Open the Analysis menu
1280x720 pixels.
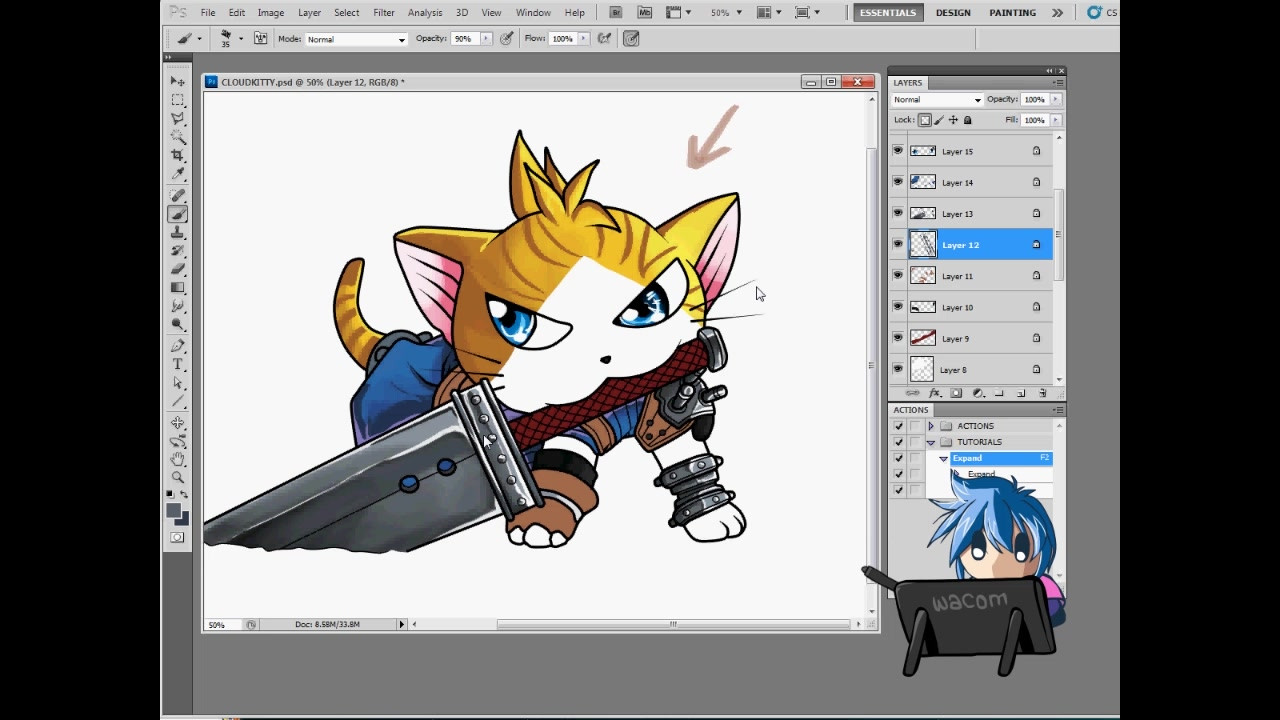tap(425, 12)
